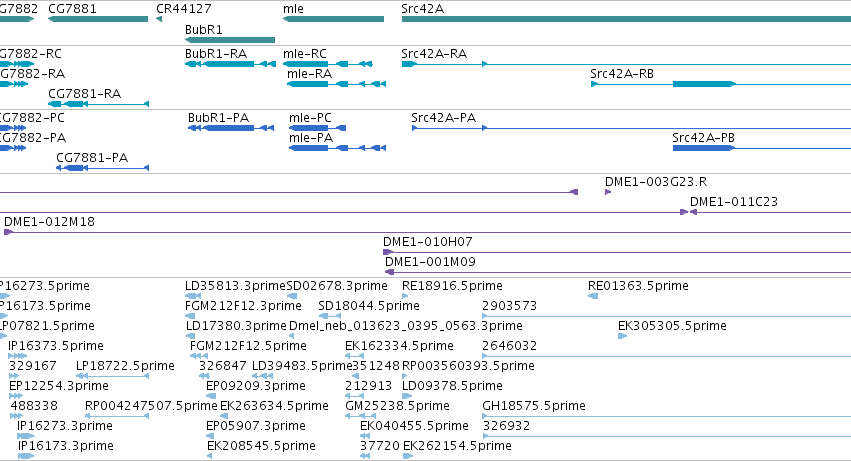
Task: Click the LP18722.5prime EST label
Action: [x=125, y=367]
